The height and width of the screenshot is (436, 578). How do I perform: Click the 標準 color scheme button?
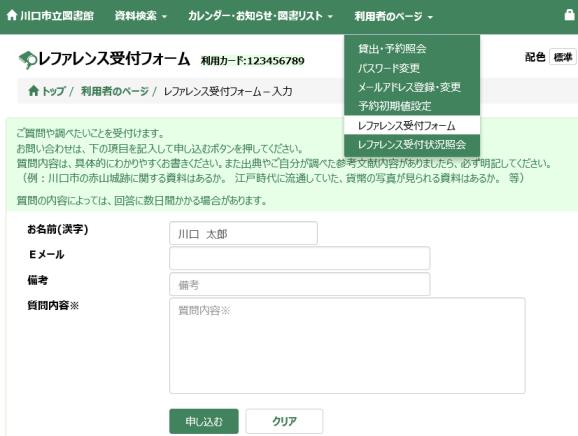coord(563,57)
